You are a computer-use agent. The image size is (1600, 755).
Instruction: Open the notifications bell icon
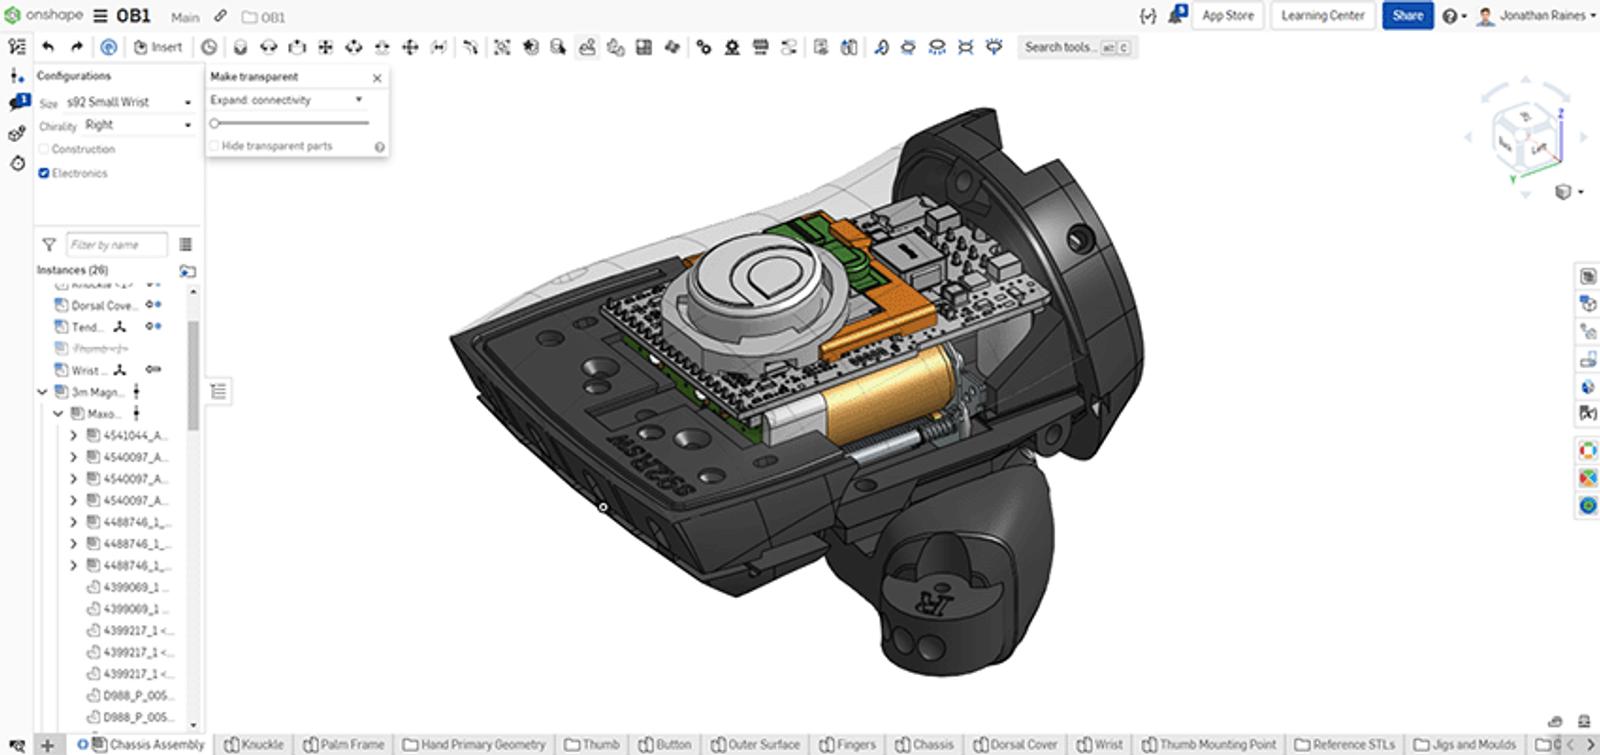[1177, 16]
